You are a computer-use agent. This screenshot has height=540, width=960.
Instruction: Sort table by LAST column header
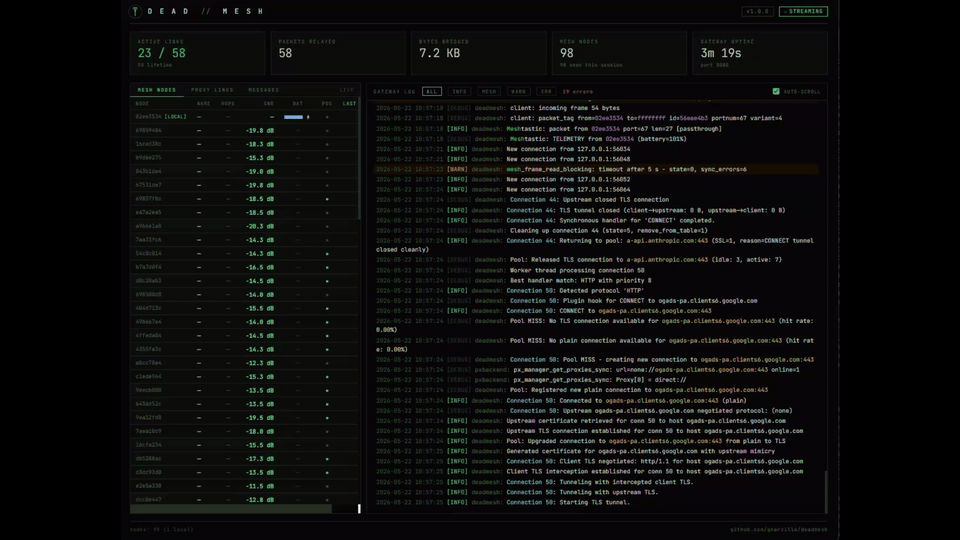click(349, 103)
